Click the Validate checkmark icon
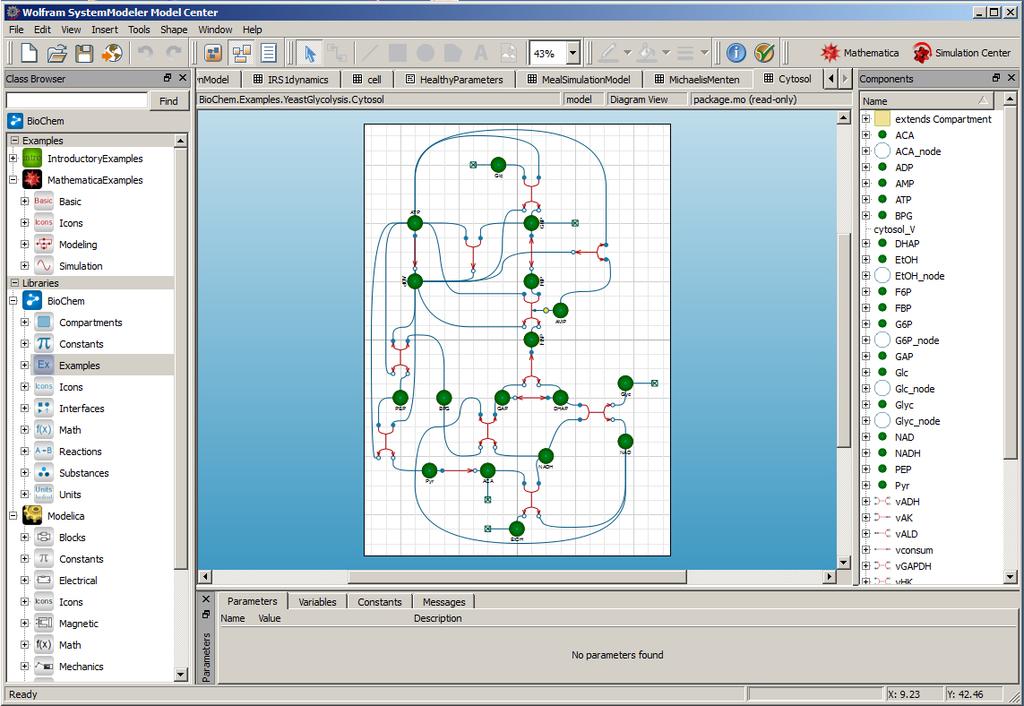The width and height of the screenshot is (1024, 706). (x=764, y=53)
